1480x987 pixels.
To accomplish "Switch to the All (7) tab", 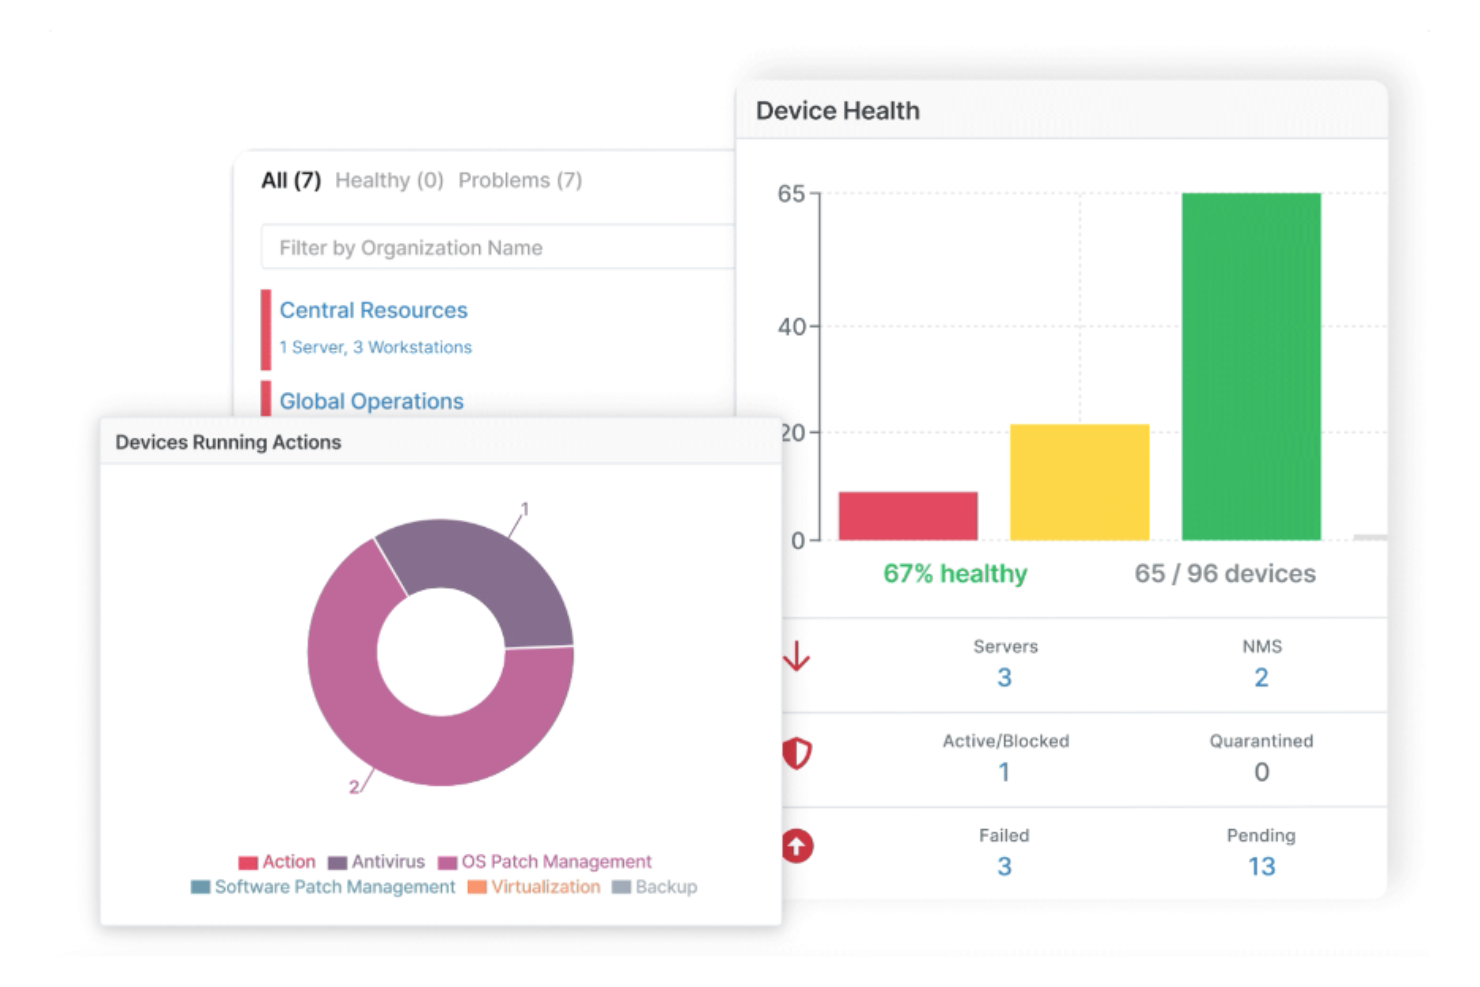I will click(291, 180).
